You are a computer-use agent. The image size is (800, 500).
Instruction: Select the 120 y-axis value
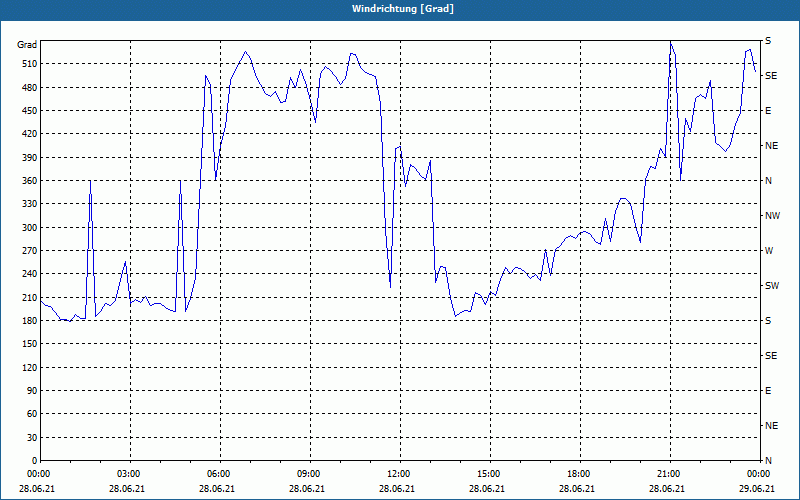30,367
